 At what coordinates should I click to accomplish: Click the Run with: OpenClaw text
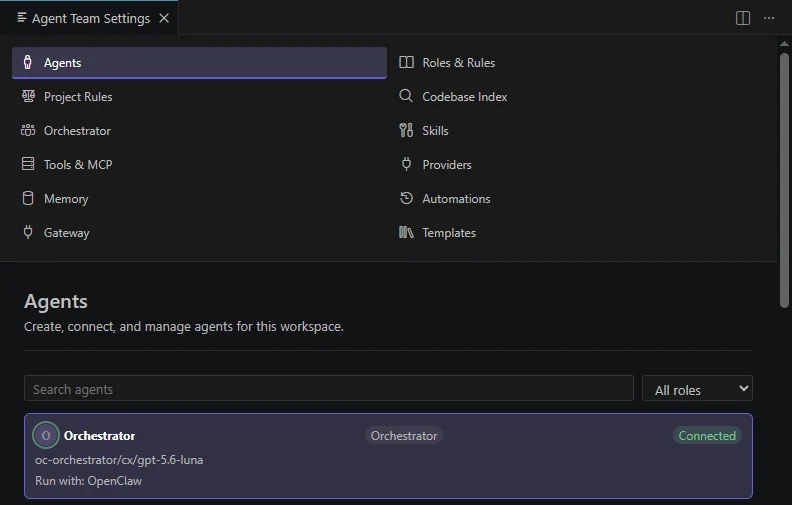[88, 481]
